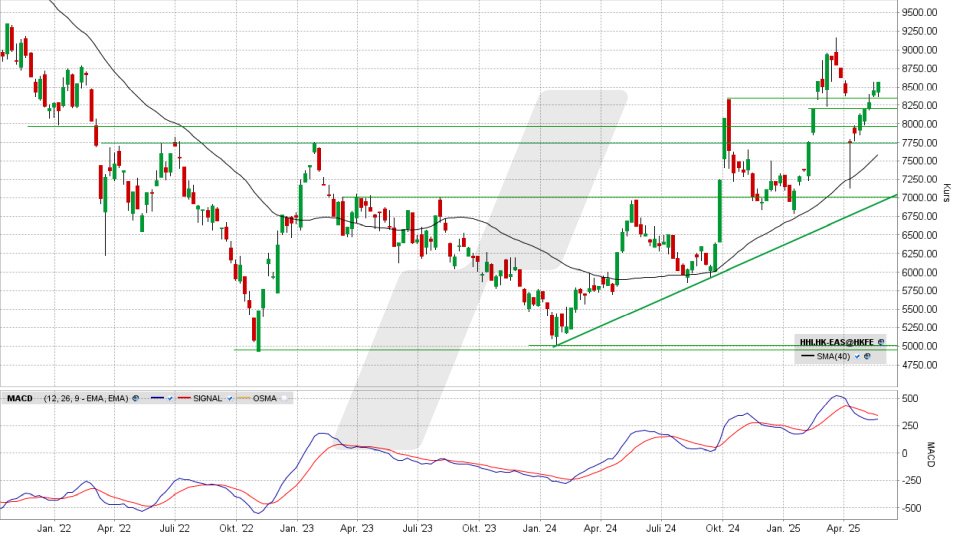
Task: Open settings icon next to SMA(40)
Action: pos(867,356)
